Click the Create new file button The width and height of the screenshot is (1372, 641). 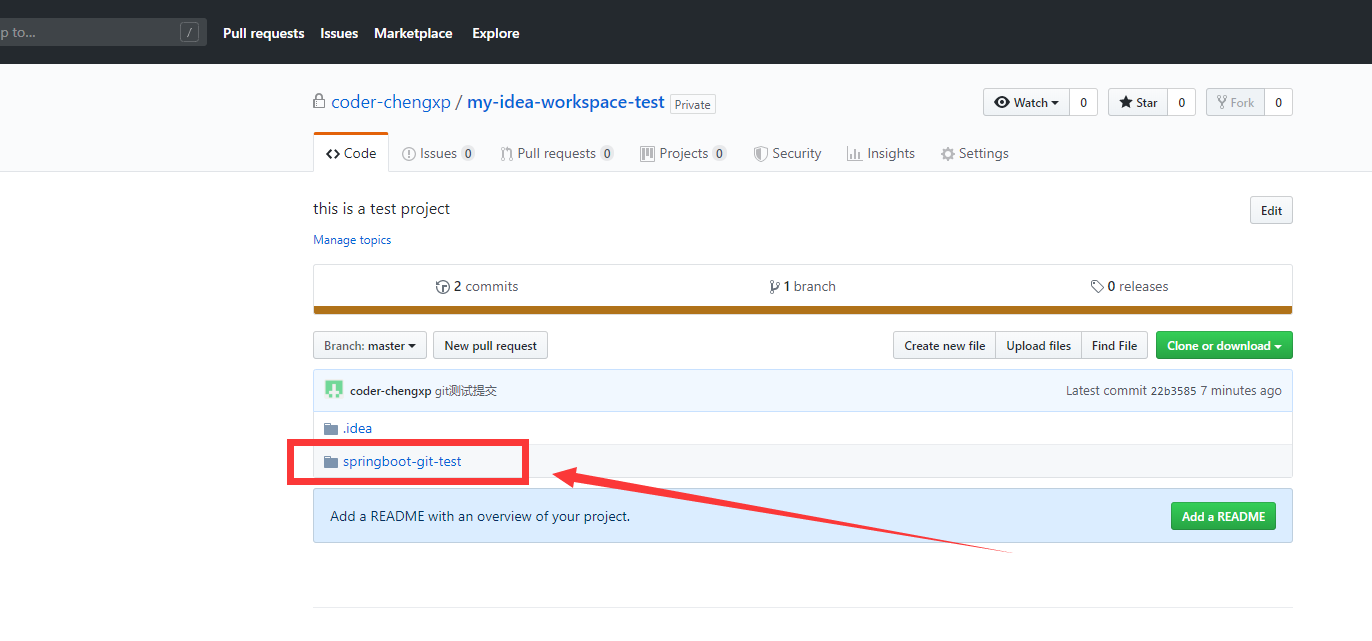(x=944, y=345)
